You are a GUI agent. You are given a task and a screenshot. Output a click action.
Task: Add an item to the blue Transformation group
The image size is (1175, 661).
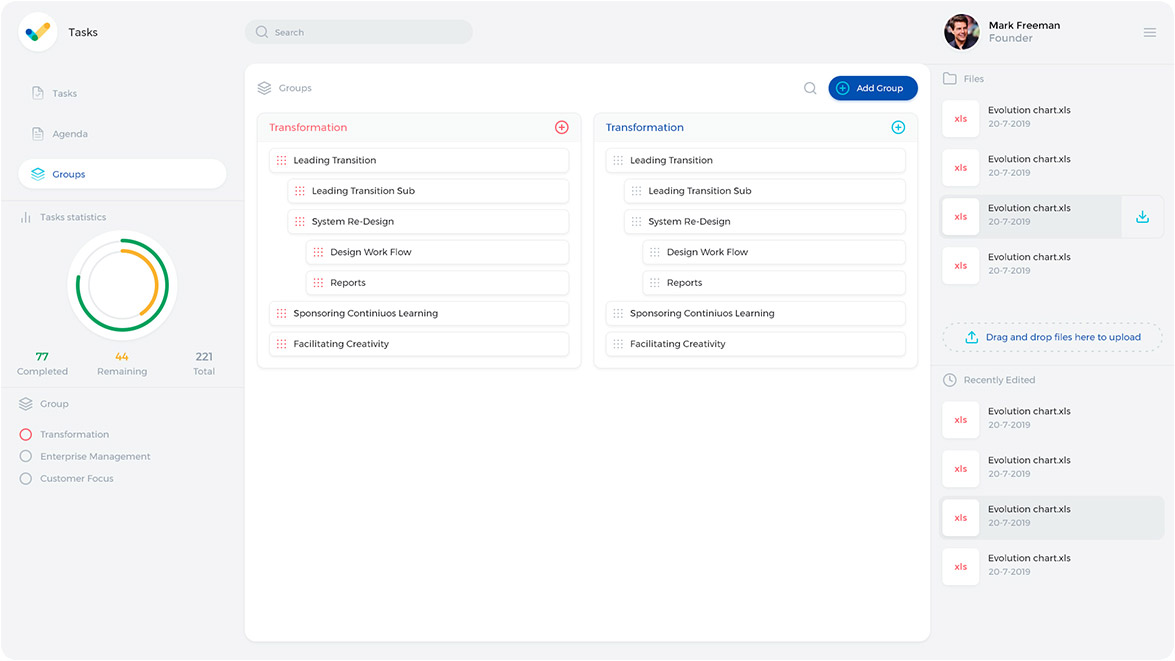coord(898,127)
